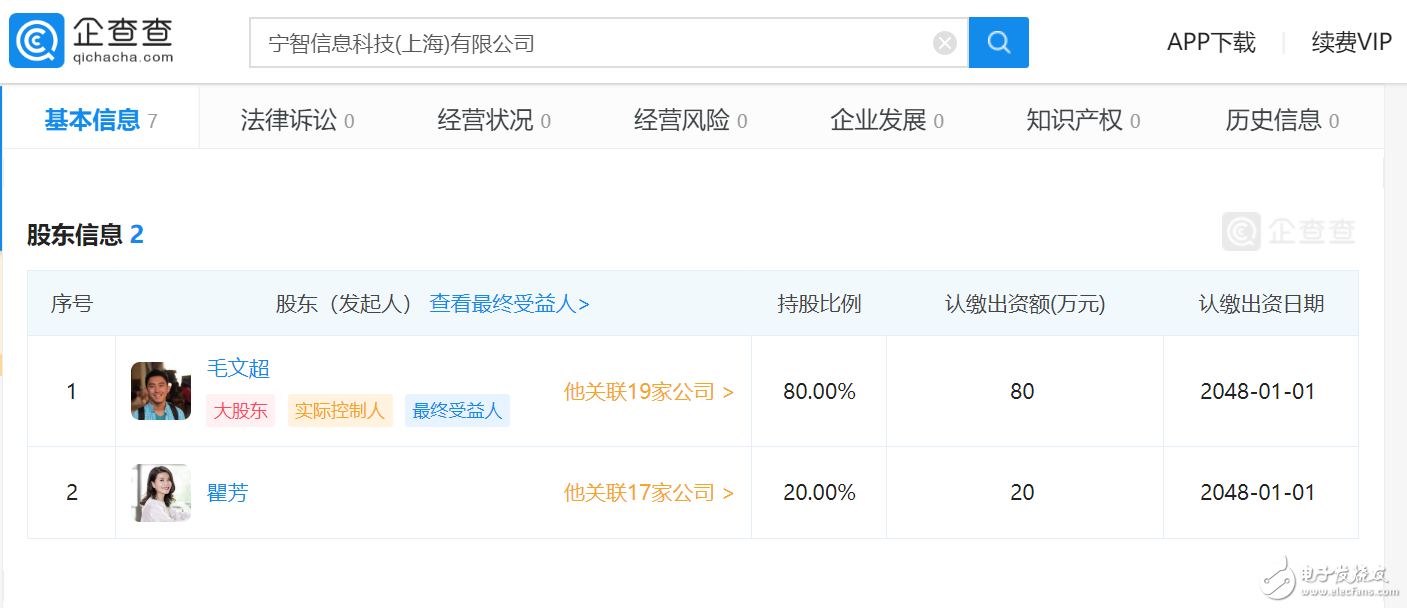Click the 大股东 tag on 毛文超
The height and width of the screenshot is (608, 1407).
point(240,410)
